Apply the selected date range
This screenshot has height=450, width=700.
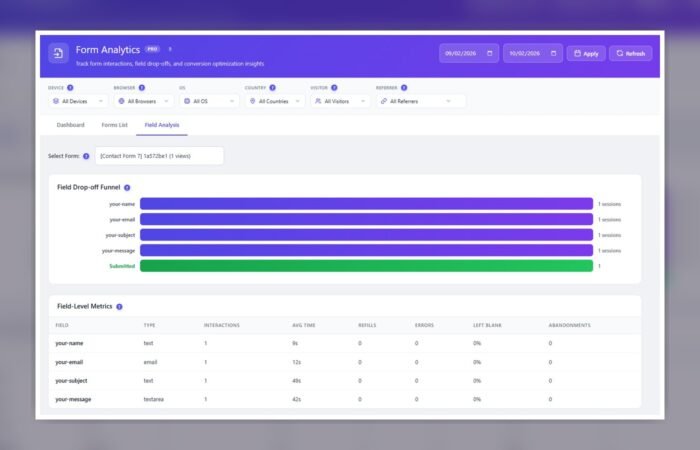586,54
